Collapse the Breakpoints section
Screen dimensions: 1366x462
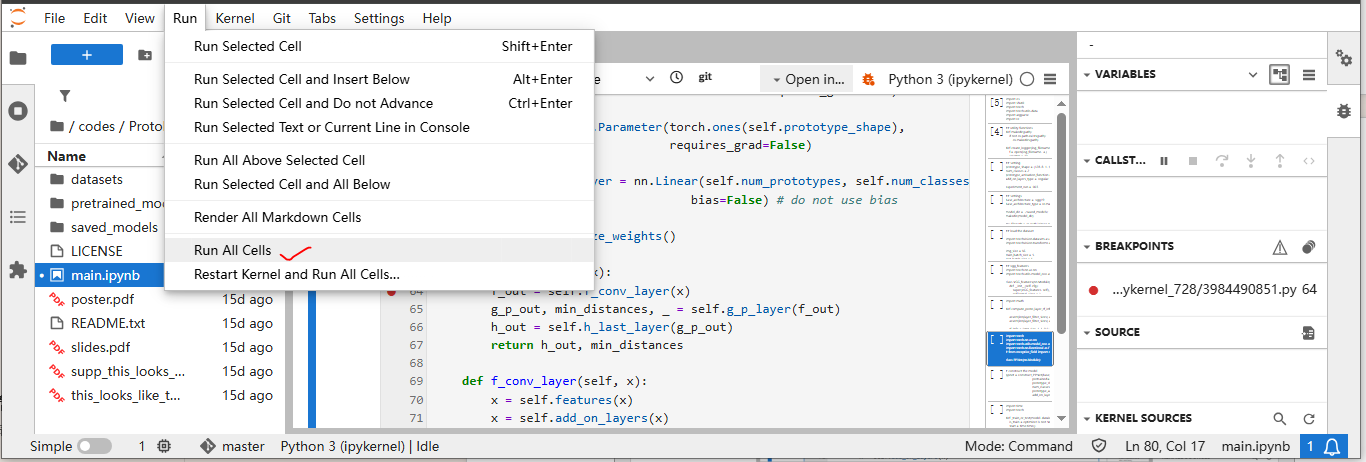click(1087, 247)
